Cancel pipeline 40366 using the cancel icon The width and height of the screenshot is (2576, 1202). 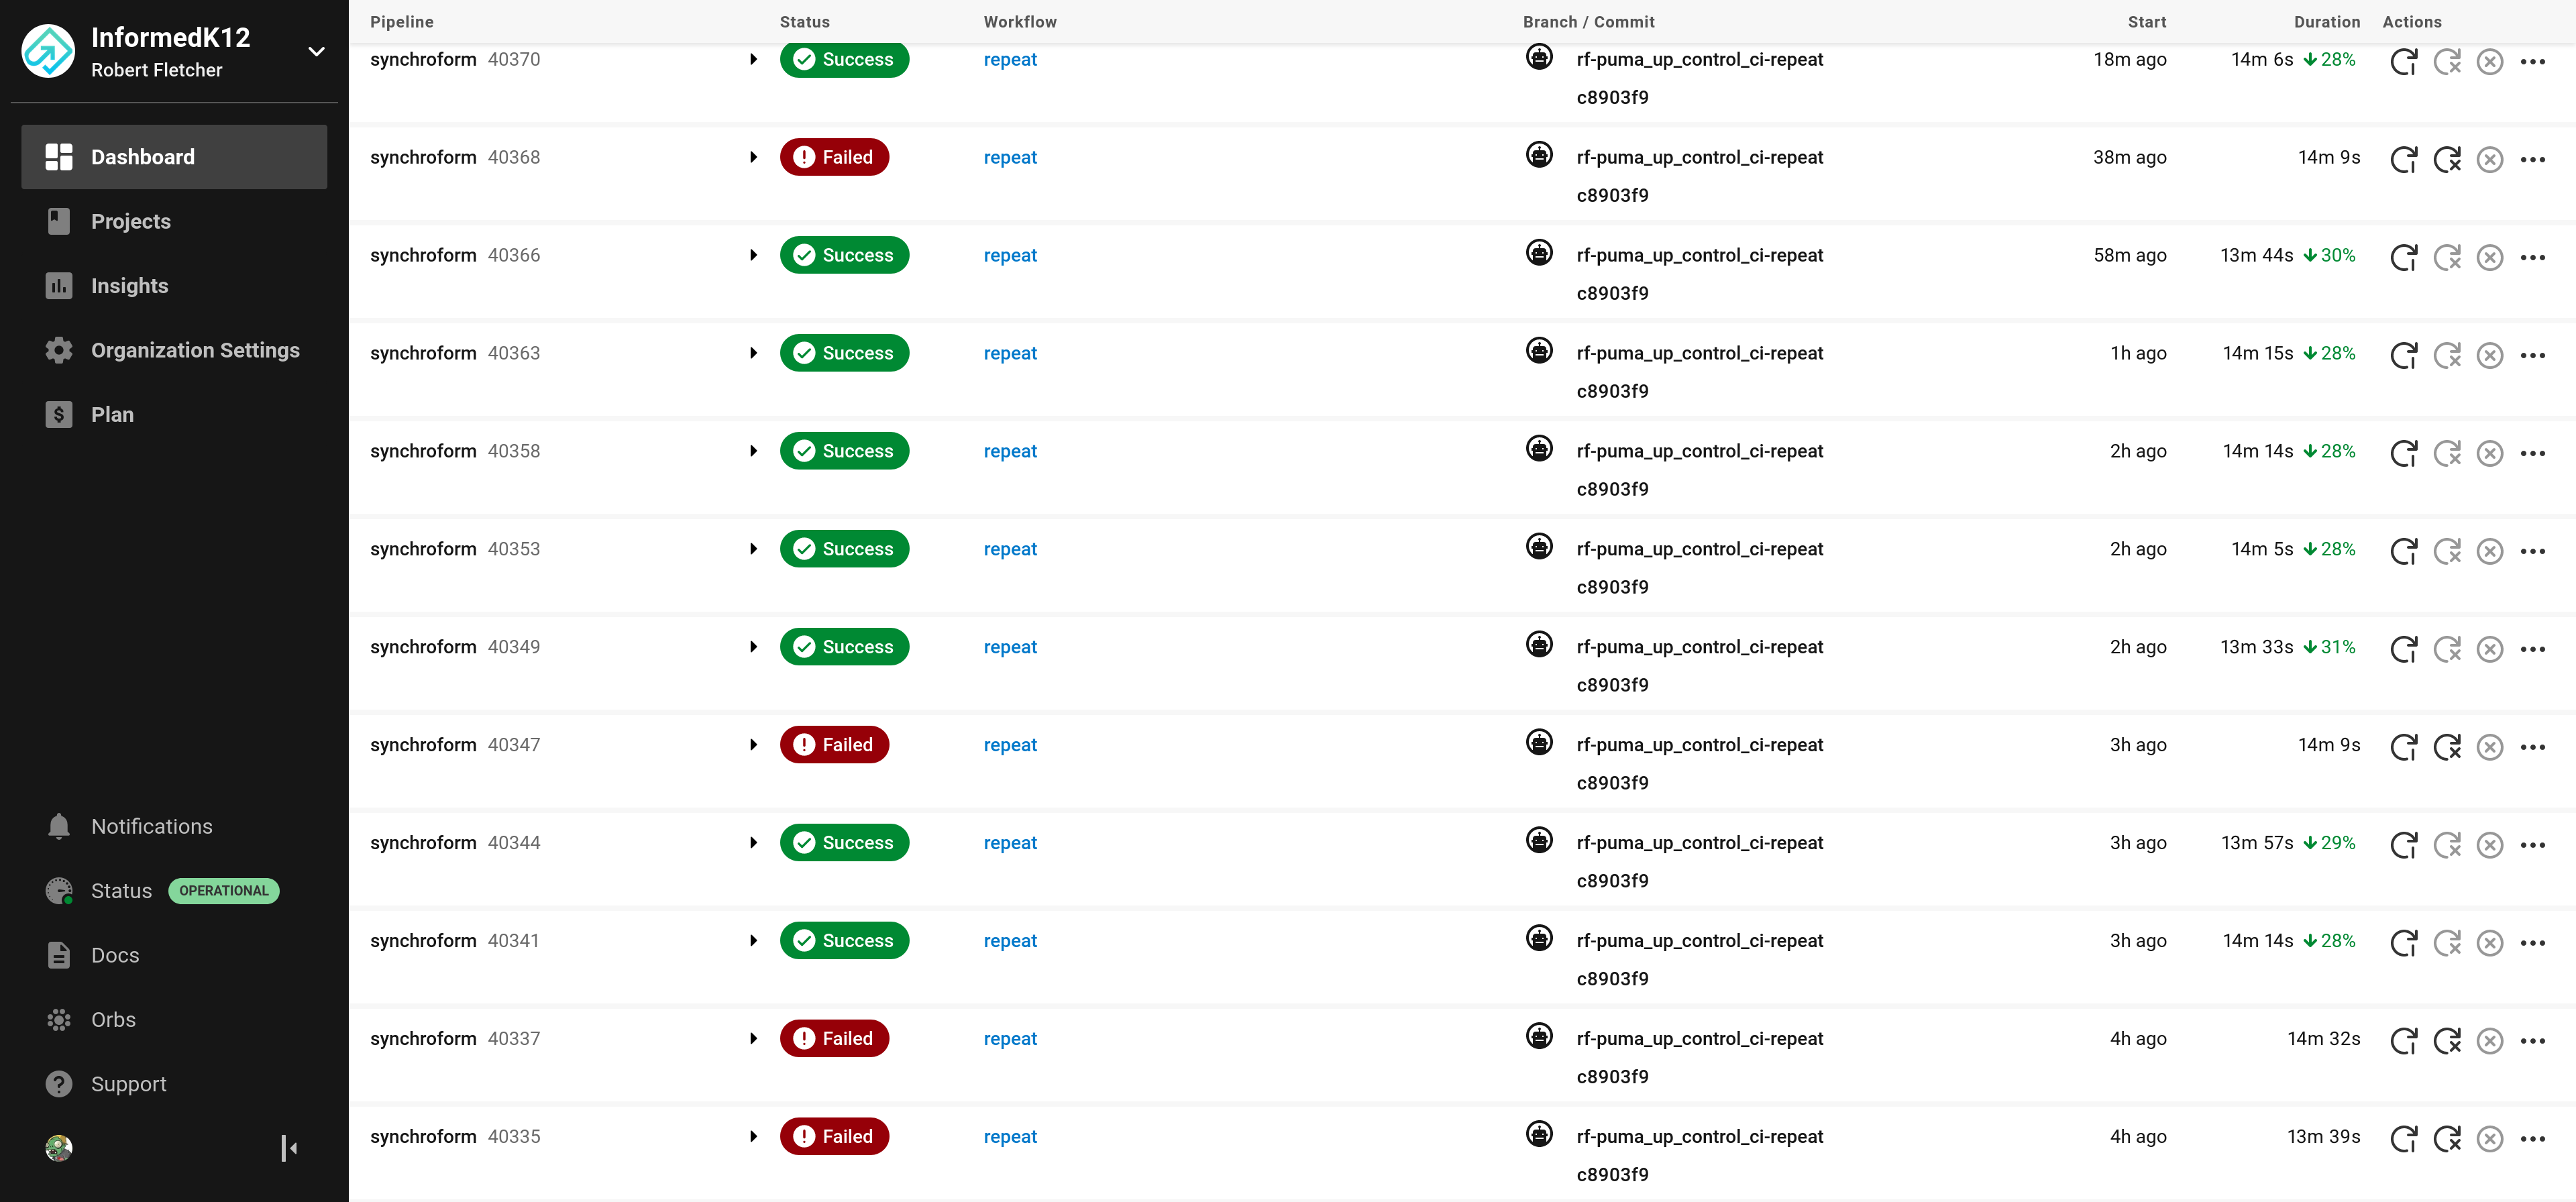tap(2490, 256)
